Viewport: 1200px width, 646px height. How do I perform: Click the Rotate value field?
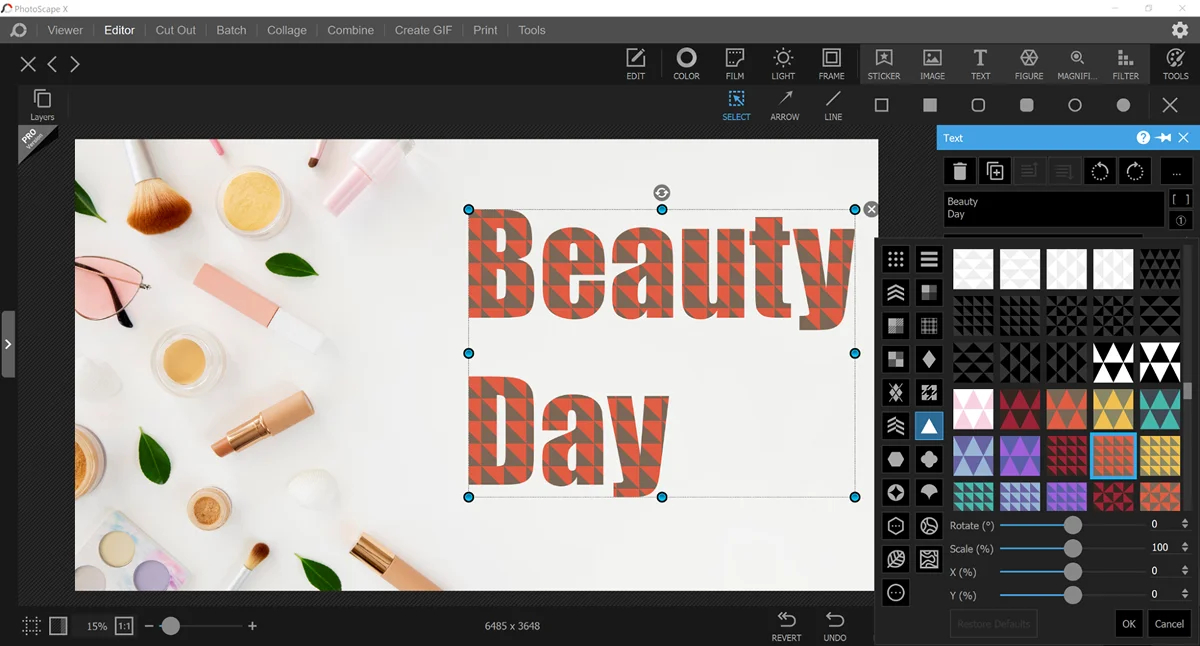[1162, 525]
